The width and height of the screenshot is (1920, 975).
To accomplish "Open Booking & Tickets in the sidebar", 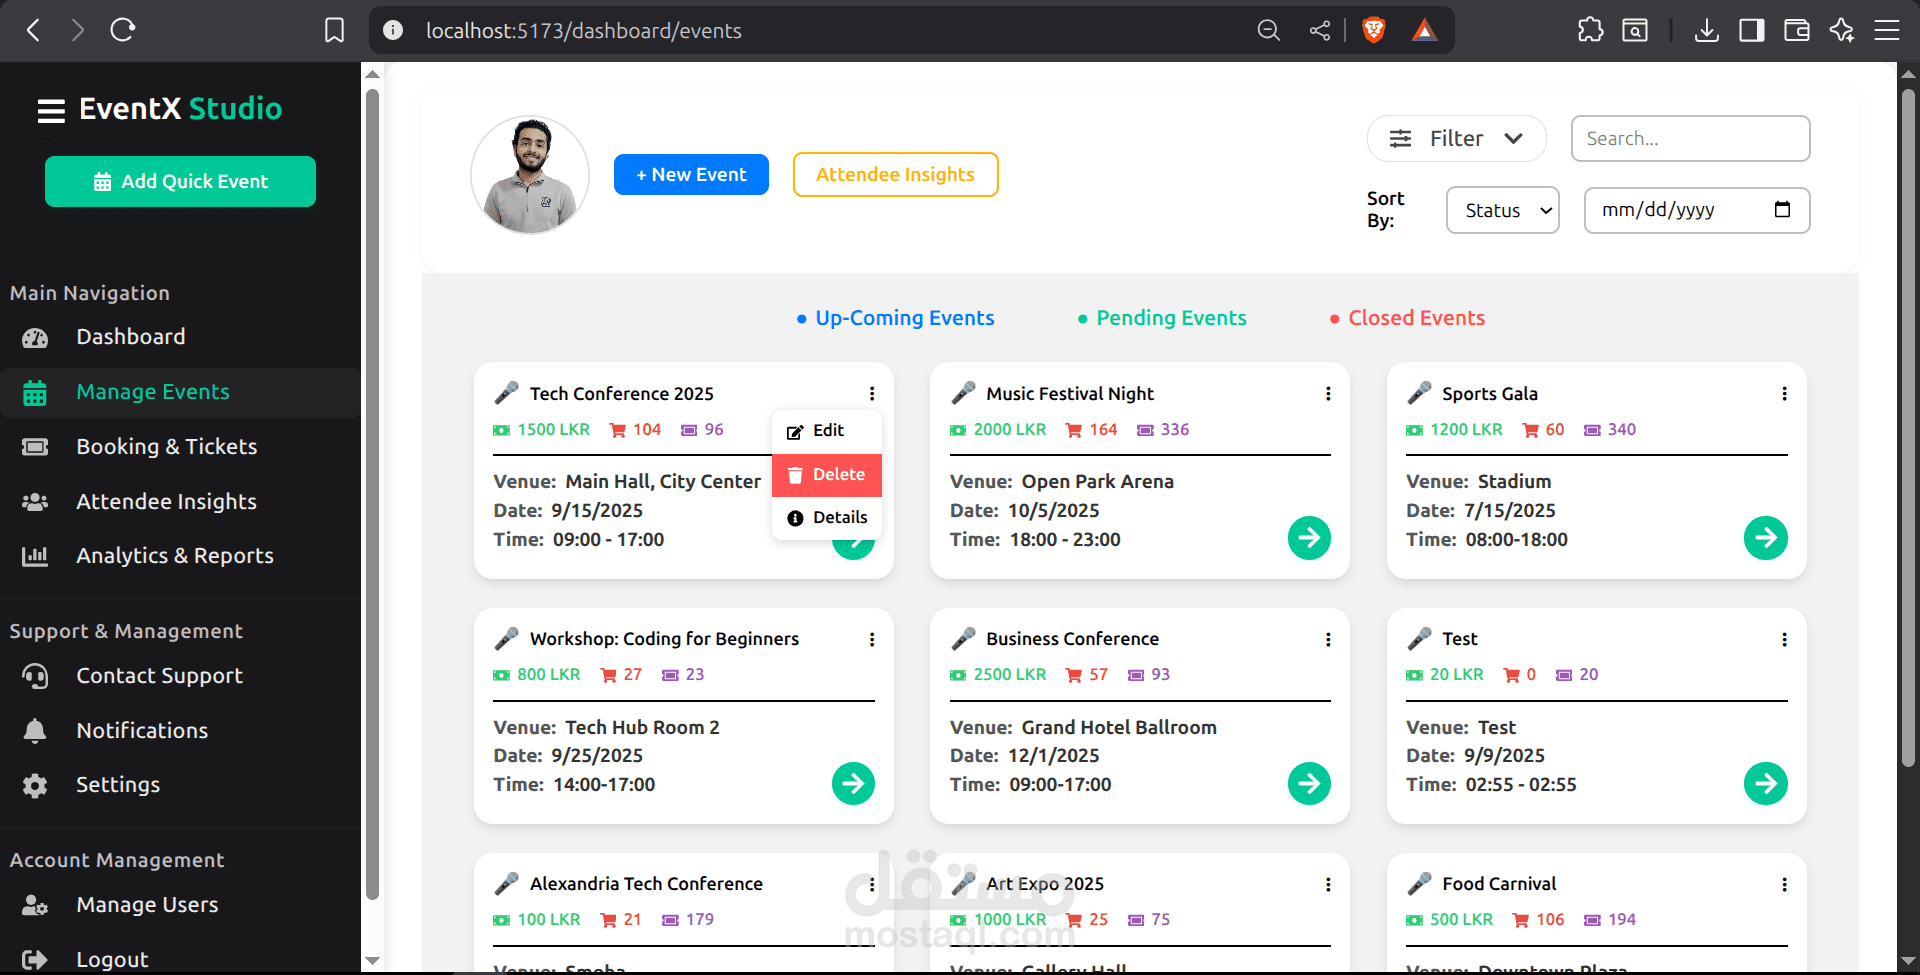I will click(x=180, y=447).
